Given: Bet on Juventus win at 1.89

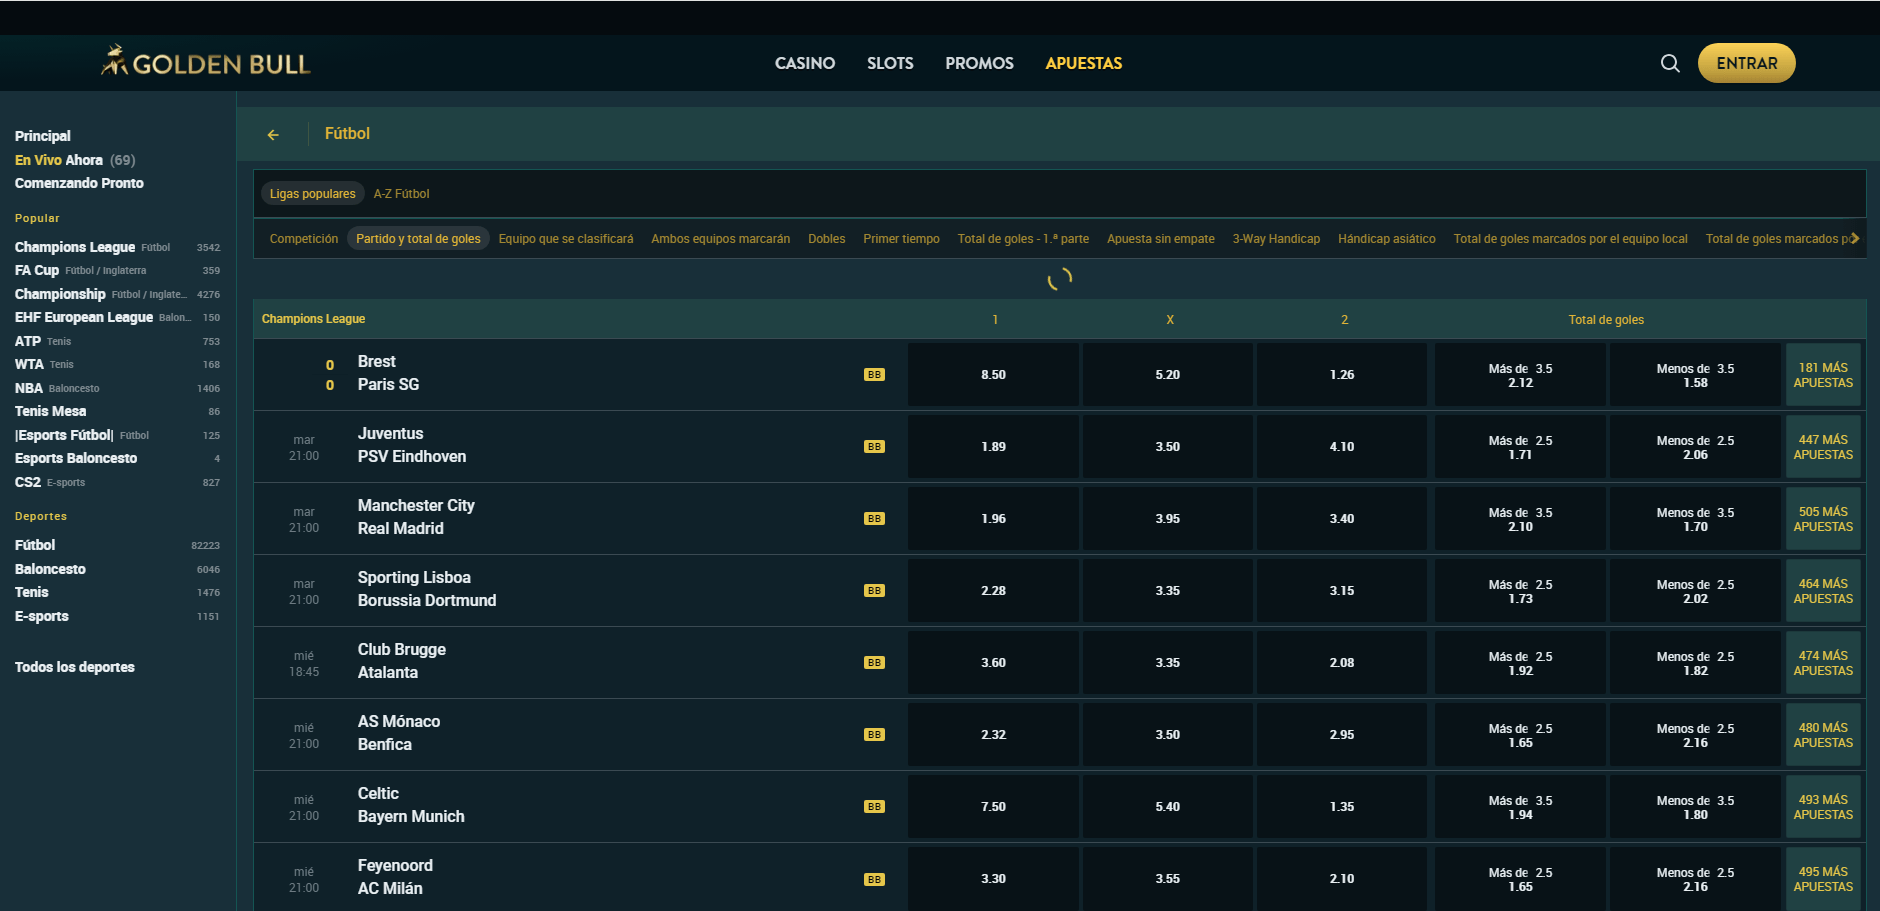Looking at the screenshot, I should pyautogui.click(x=993, y=447).
